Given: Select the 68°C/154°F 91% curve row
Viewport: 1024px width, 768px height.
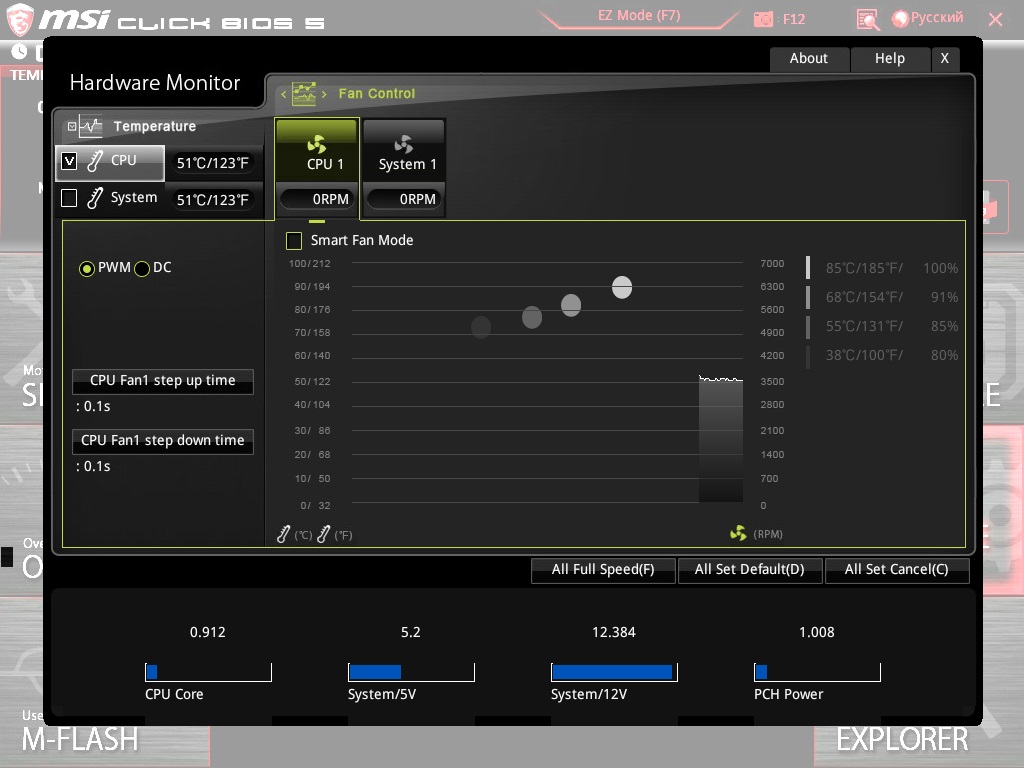Looking at the screenshot, I should pyautogui.click(x=882, y=297).
